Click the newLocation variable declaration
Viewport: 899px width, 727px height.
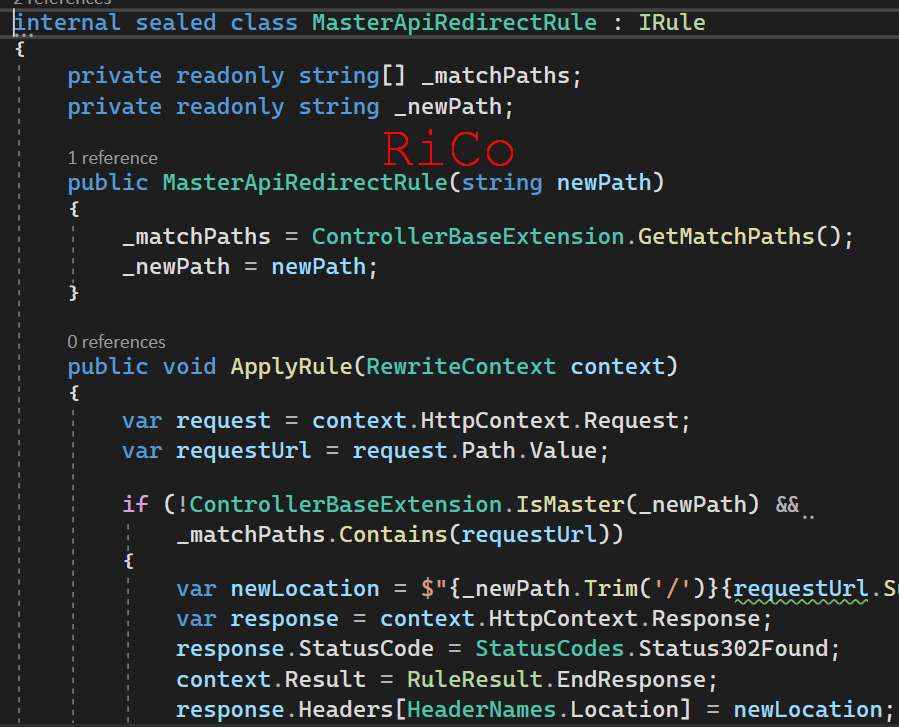pos(304,588)
